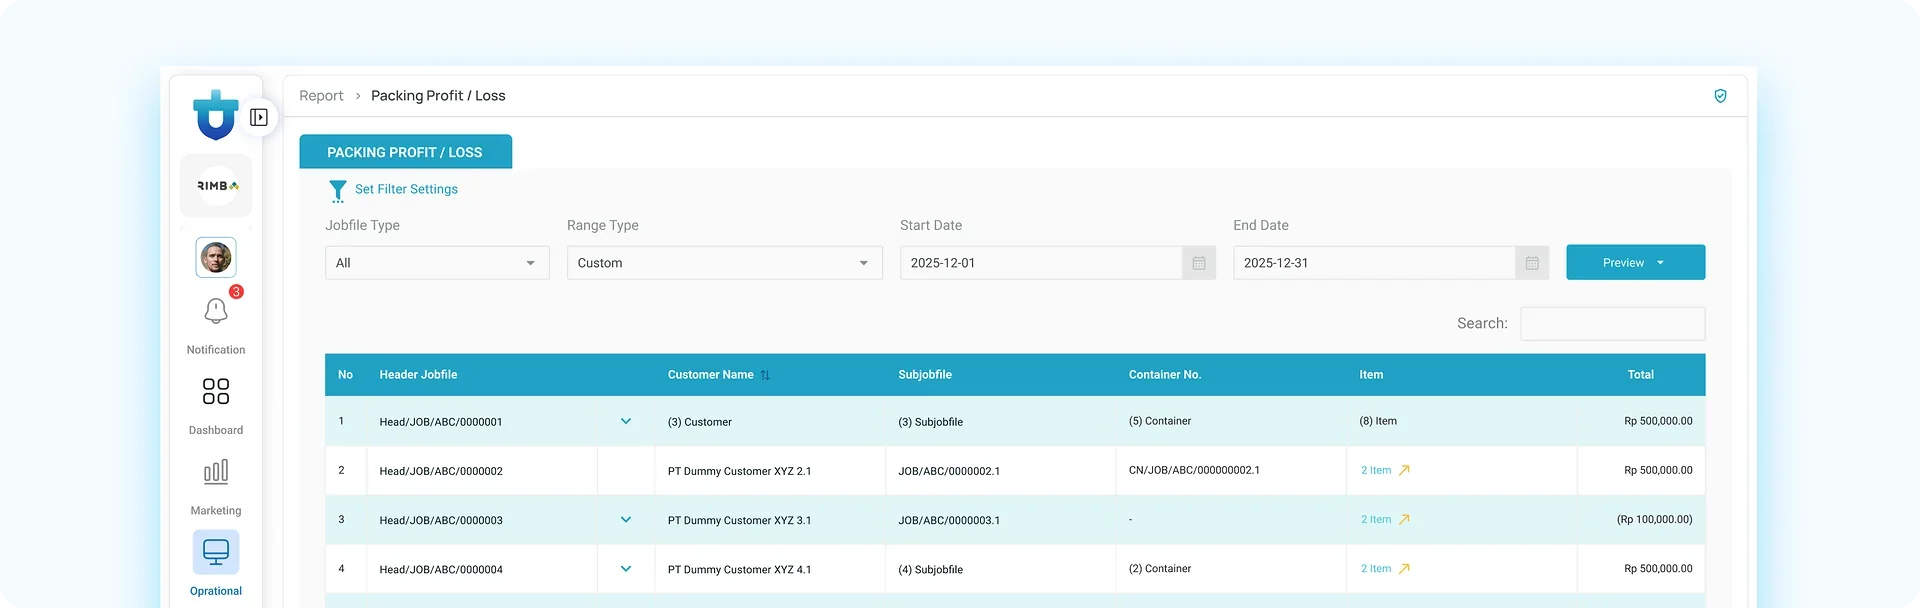Image resolution: width=1920 pixels, height=608 pixels.
Task: Click the End Date field 2025-12-31
Action: click(x=1374, y=263)
